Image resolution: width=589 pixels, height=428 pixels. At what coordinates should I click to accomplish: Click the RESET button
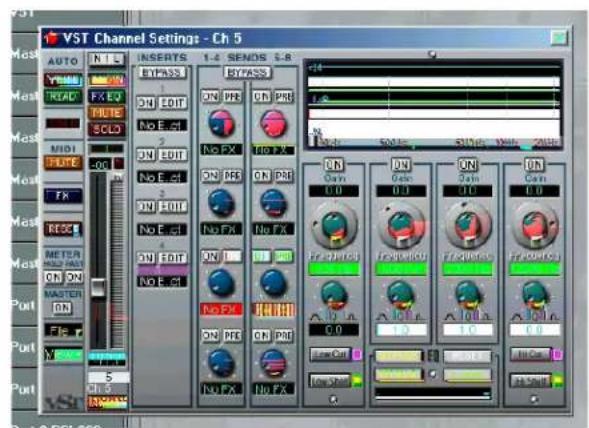63,229
